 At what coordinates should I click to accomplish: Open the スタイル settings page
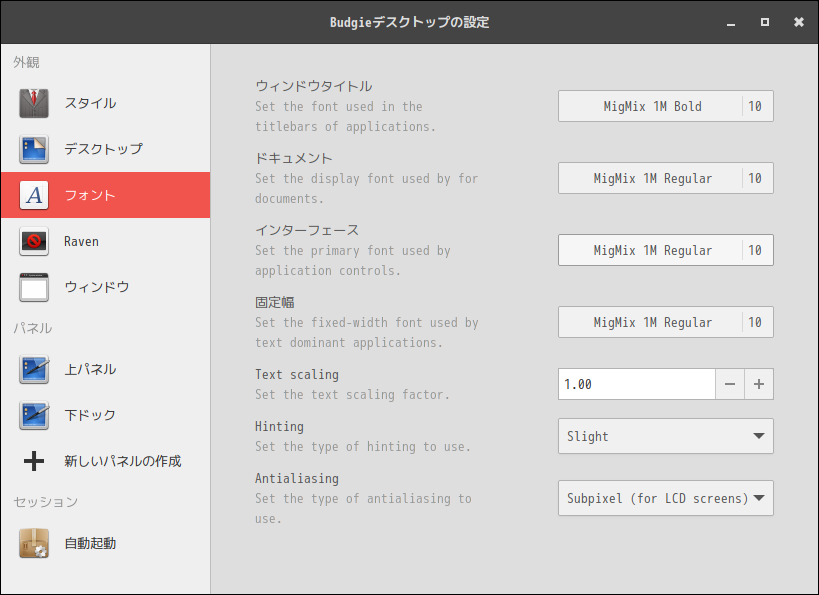click(106, 103)
